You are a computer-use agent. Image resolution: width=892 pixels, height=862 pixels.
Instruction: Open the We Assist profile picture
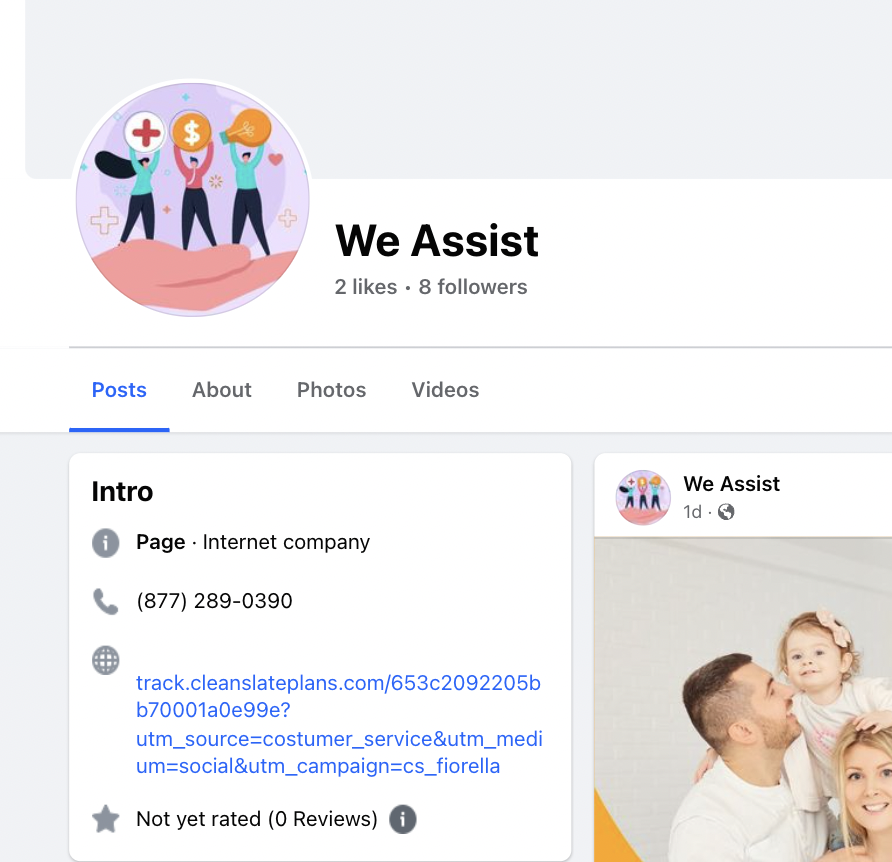(x=192, y=199)
